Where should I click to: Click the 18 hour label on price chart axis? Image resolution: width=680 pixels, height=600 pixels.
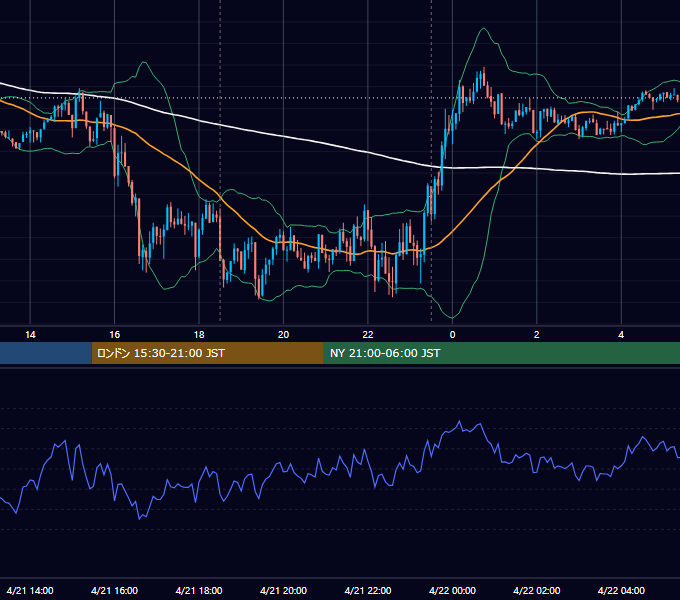tap(199, 335)
